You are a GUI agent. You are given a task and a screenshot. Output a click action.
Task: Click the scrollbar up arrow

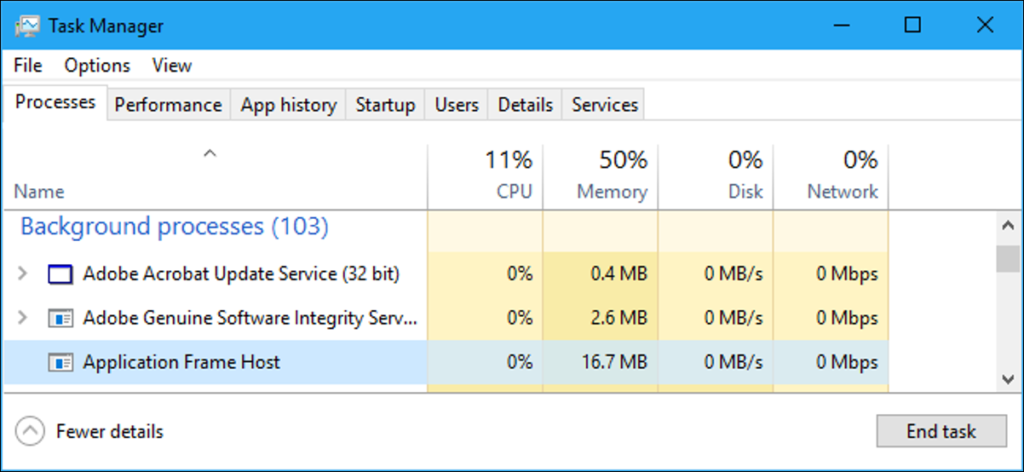tap(1008, 226)
